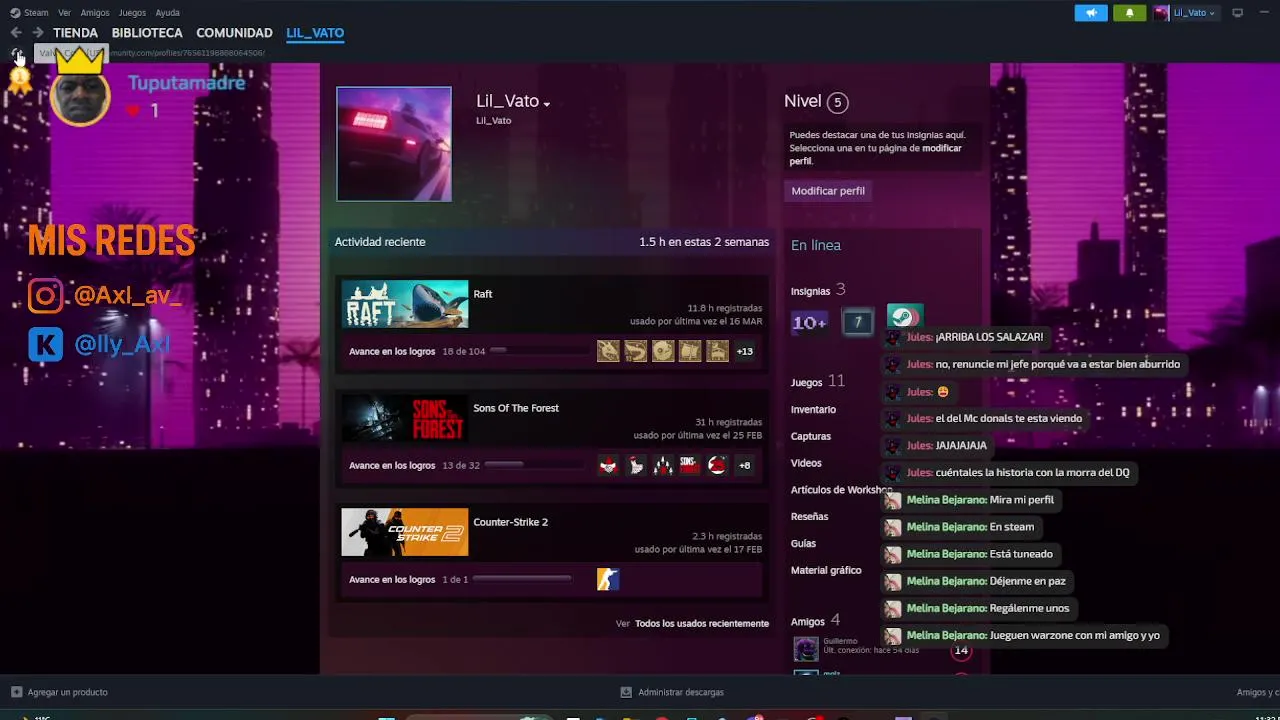Click second Sons Of The Forest achievement icon
The height and width of the screenshot is (720, 1280).
tap(635, 465)
